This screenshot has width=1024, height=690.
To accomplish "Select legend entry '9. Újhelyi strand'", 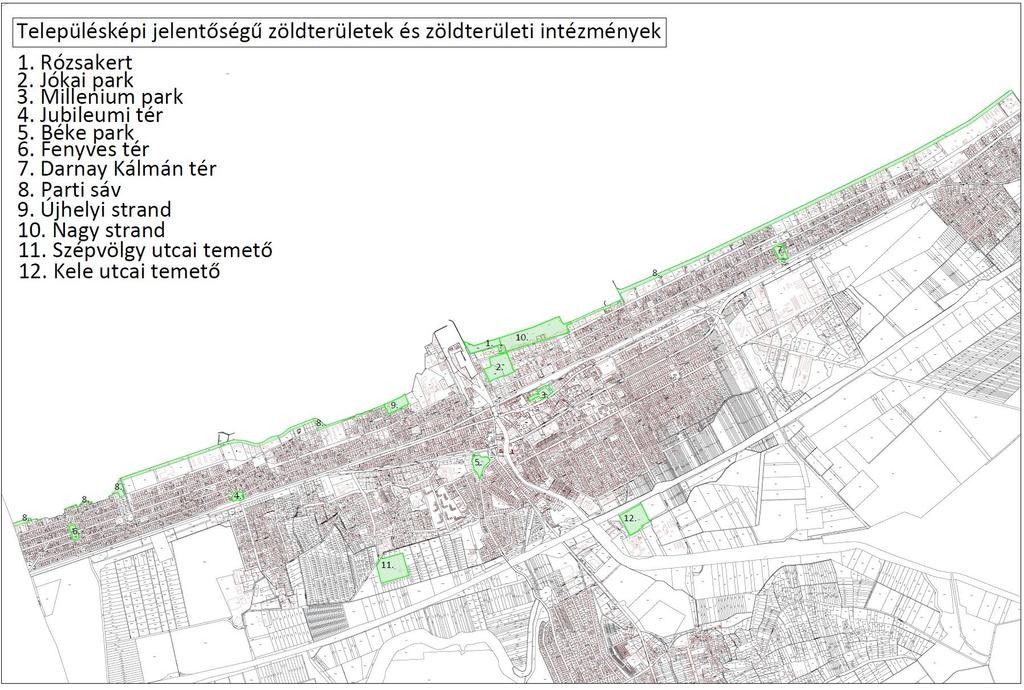I will tap(95, 210).
